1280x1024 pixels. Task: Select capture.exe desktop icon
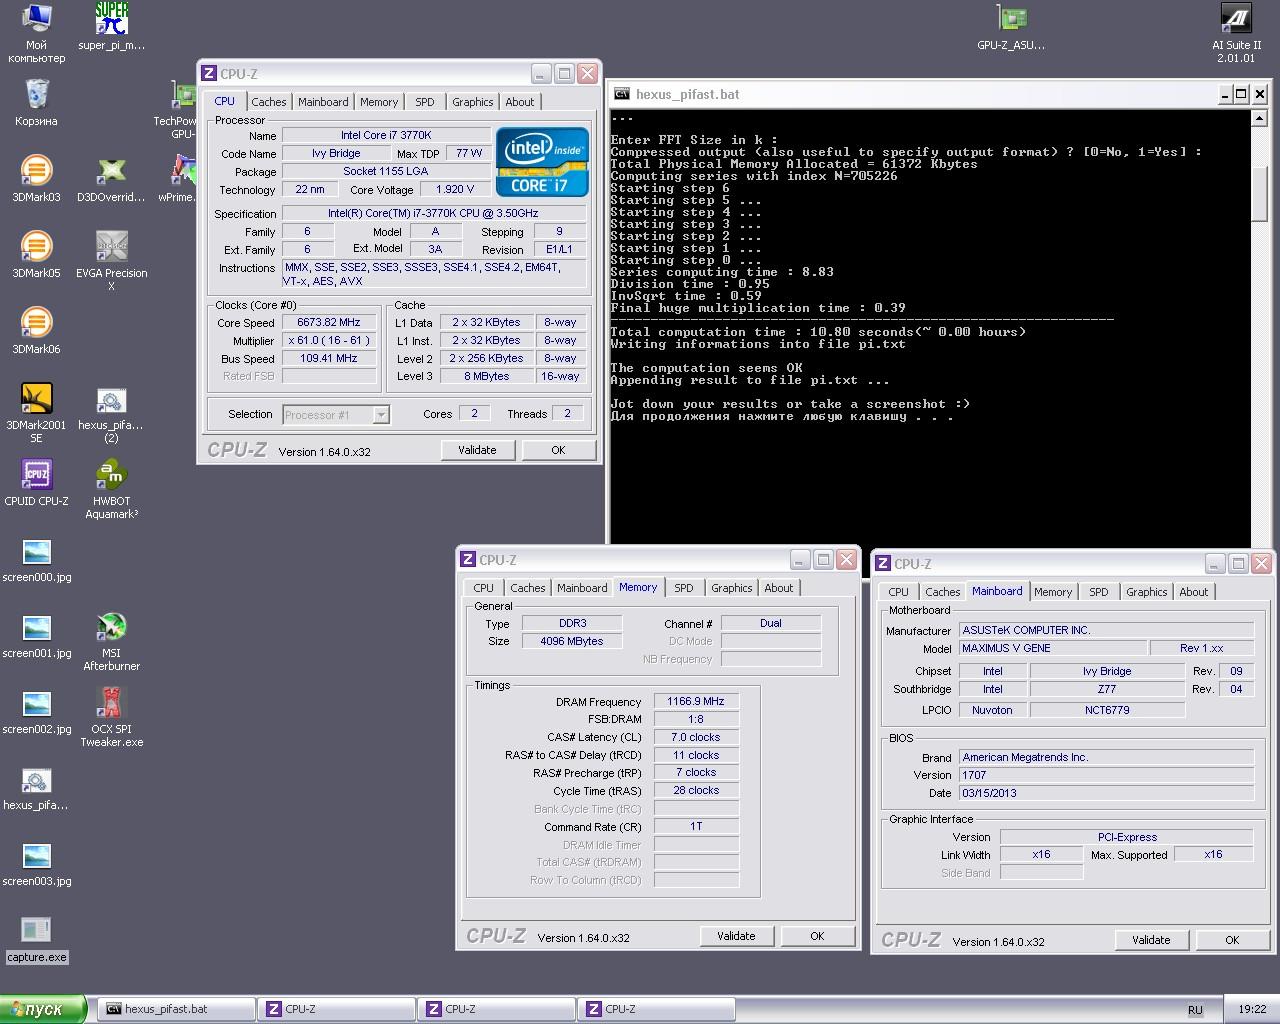click(36, 938)
